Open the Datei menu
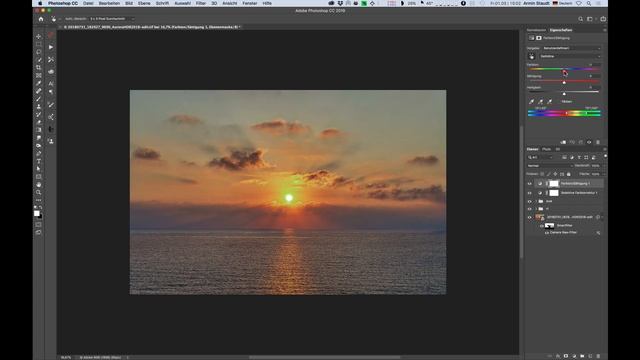 coord(88,3)
